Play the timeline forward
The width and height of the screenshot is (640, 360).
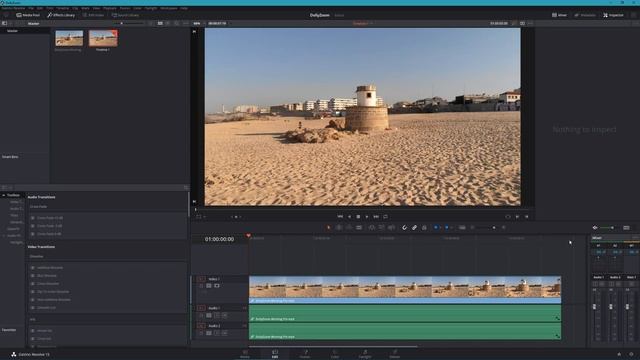point(367,217)
